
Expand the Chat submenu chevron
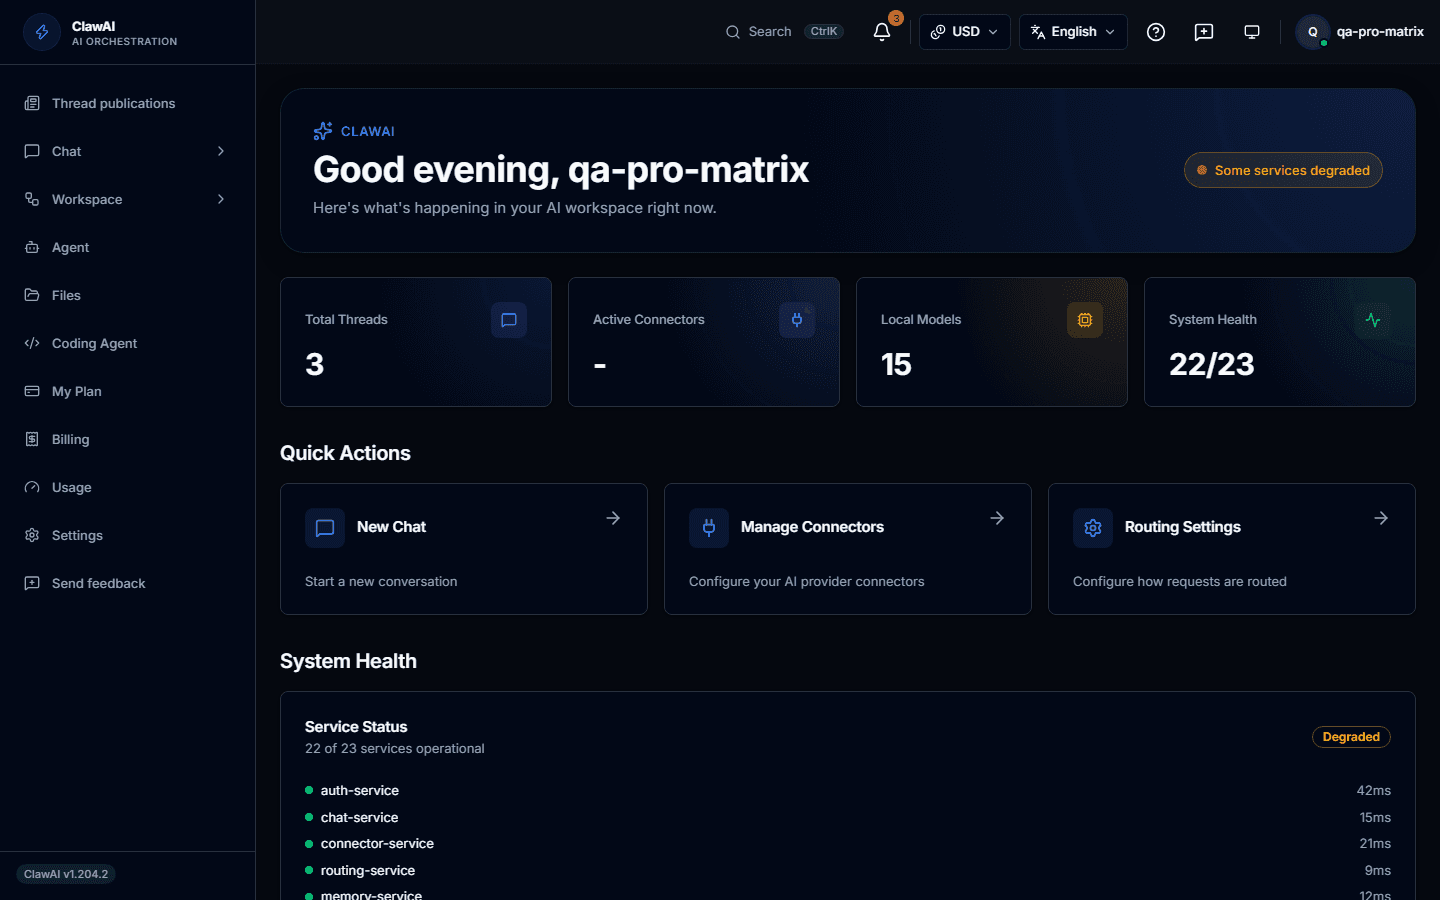point(221,151)
